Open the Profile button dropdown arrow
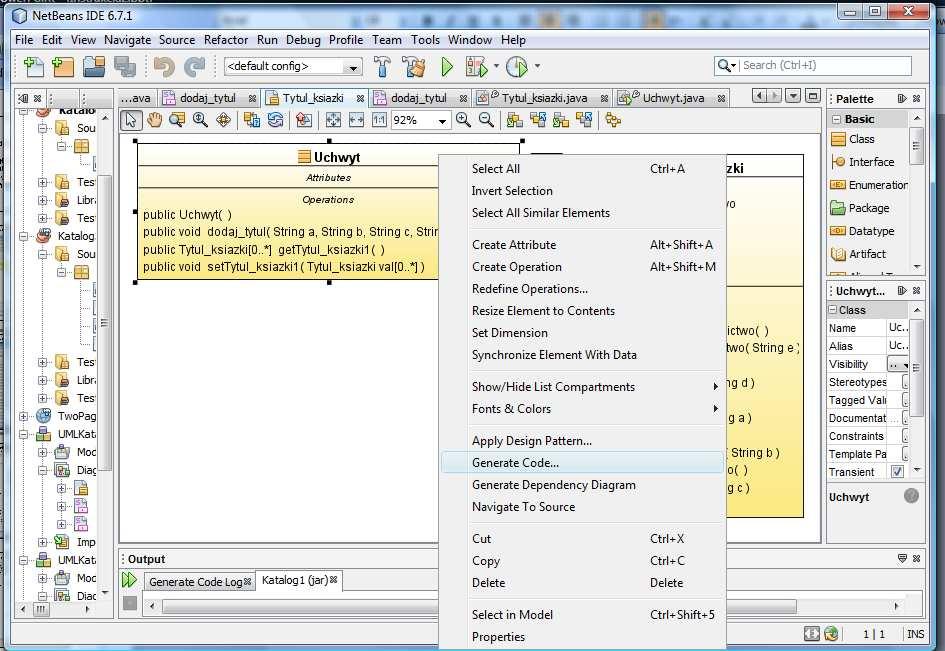945x651 pixels. click(x=537, y=66)
